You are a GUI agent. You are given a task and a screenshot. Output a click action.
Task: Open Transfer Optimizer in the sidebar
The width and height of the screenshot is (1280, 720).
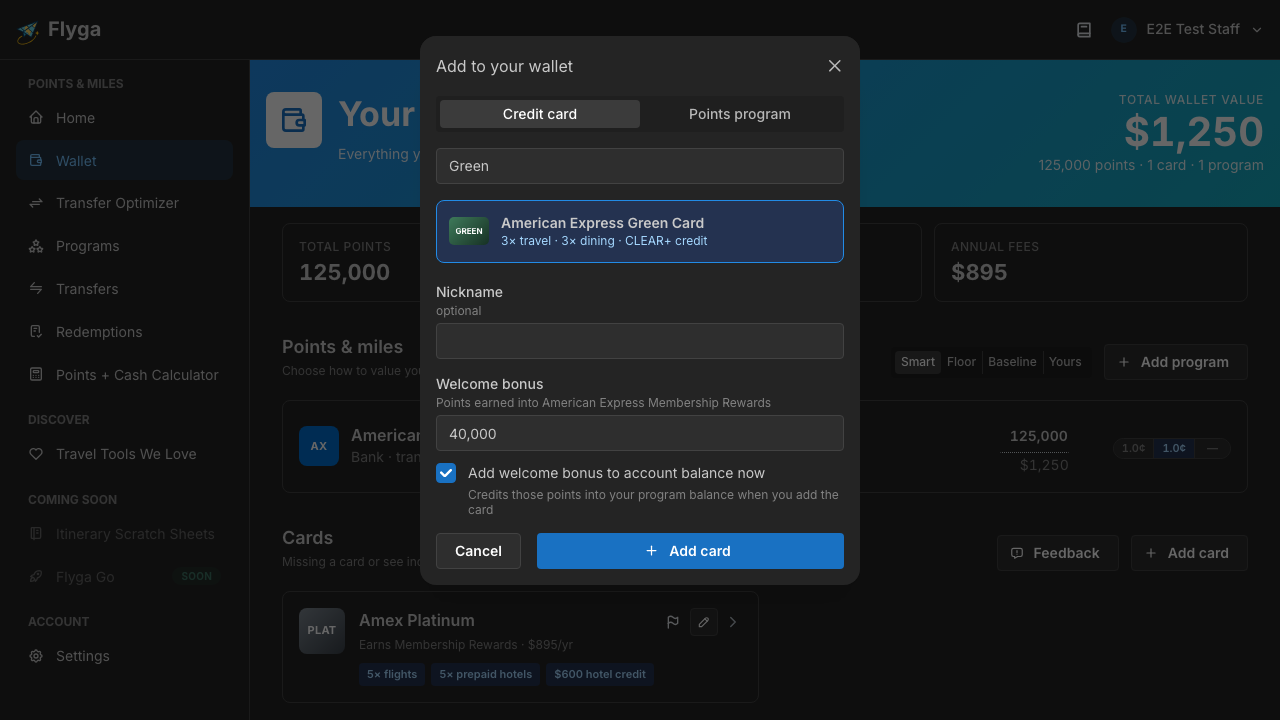(x=124, y=203)
